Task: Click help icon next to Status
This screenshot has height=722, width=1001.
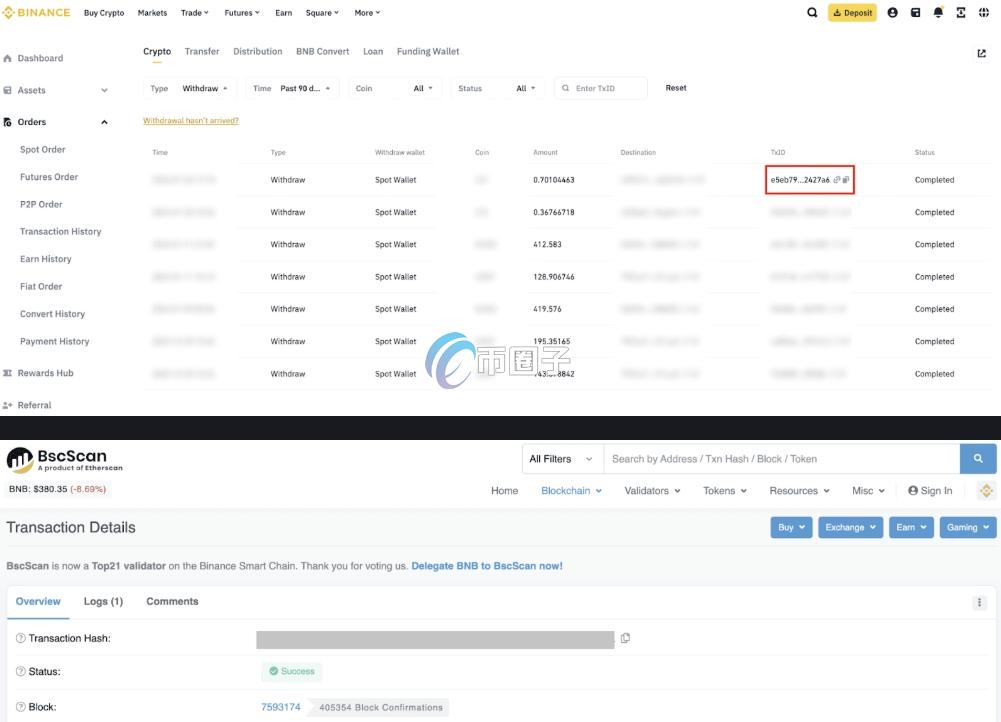Action: [20, 672]
